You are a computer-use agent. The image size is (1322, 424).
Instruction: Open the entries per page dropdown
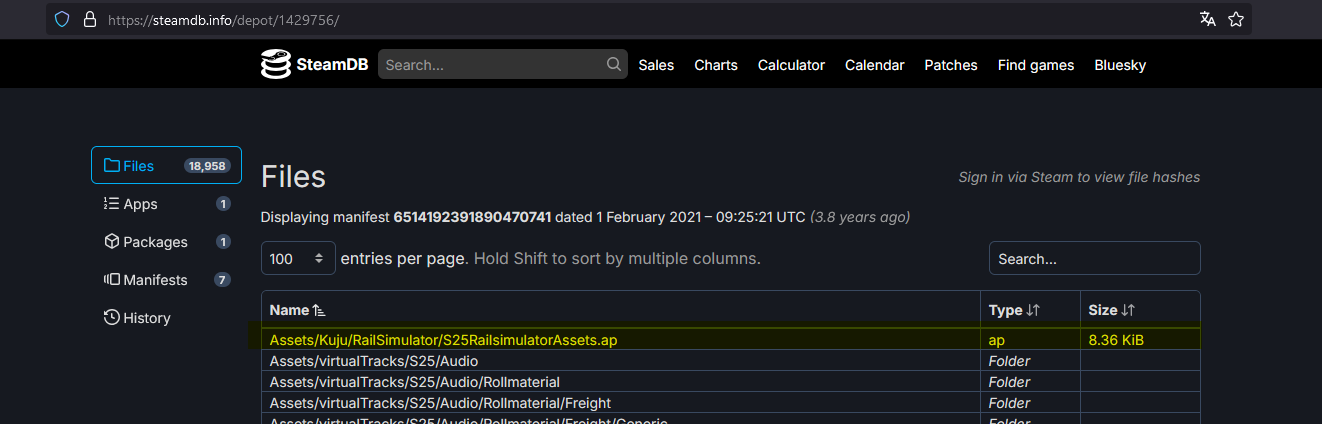(x=297, y=259)
